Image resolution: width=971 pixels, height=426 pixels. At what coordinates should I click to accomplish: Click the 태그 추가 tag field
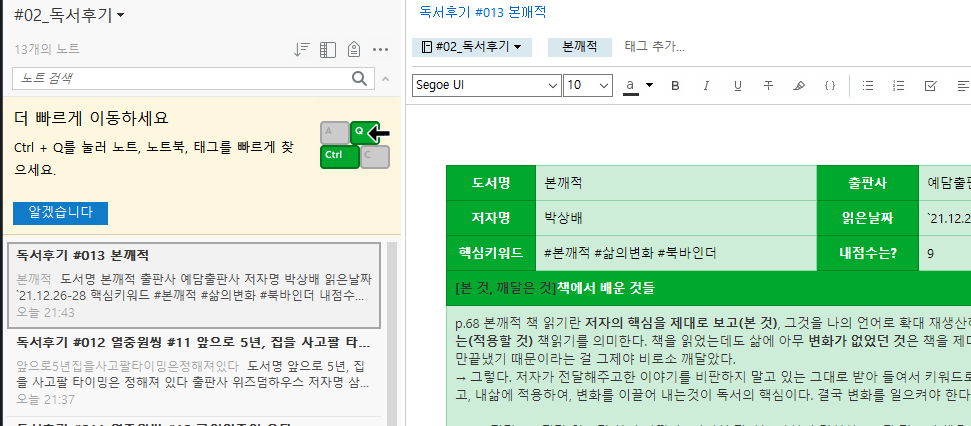coord(655,47)
